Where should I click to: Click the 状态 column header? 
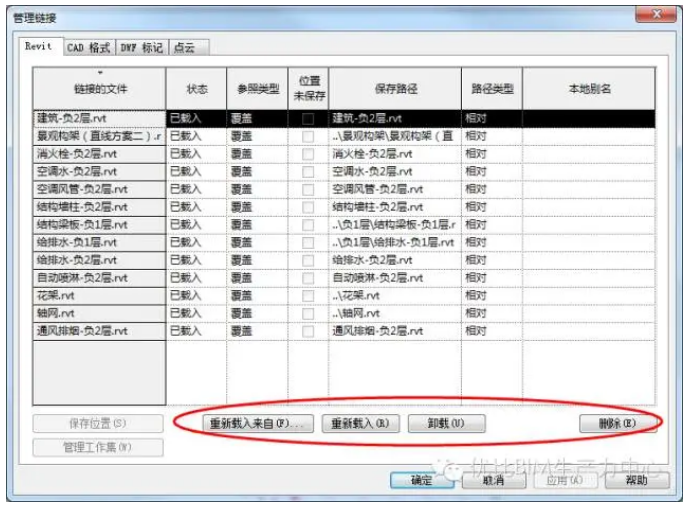tap(197, 89)
